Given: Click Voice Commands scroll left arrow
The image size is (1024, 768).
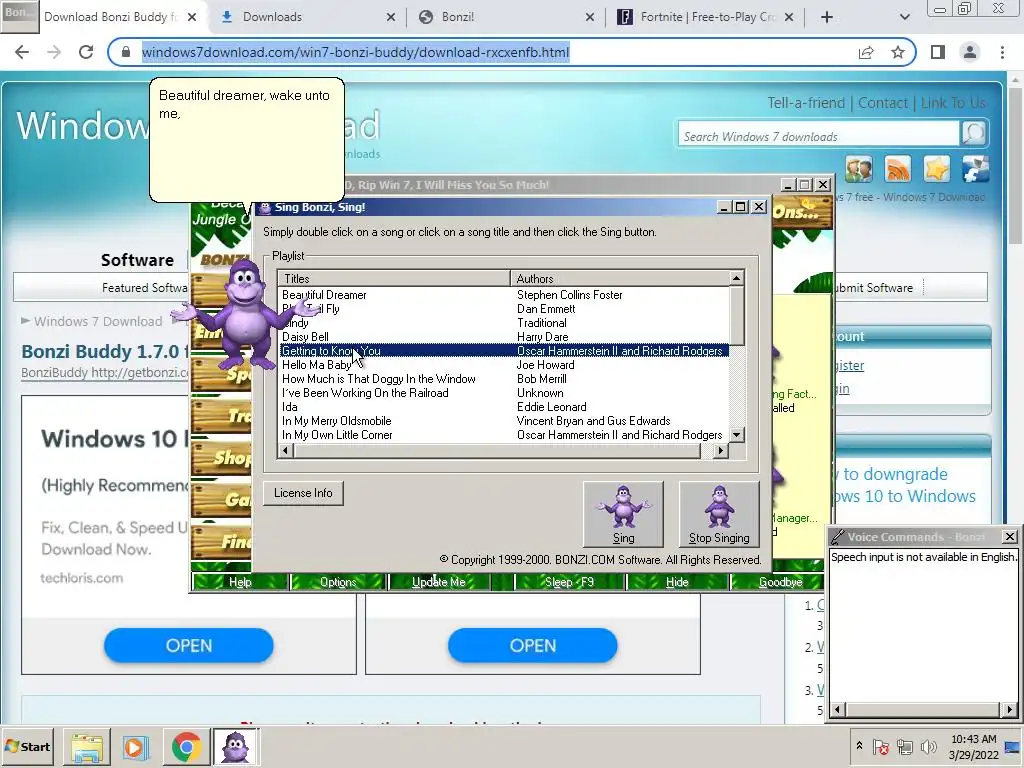Looking at the screenshot, I should (x=838, y=709).
